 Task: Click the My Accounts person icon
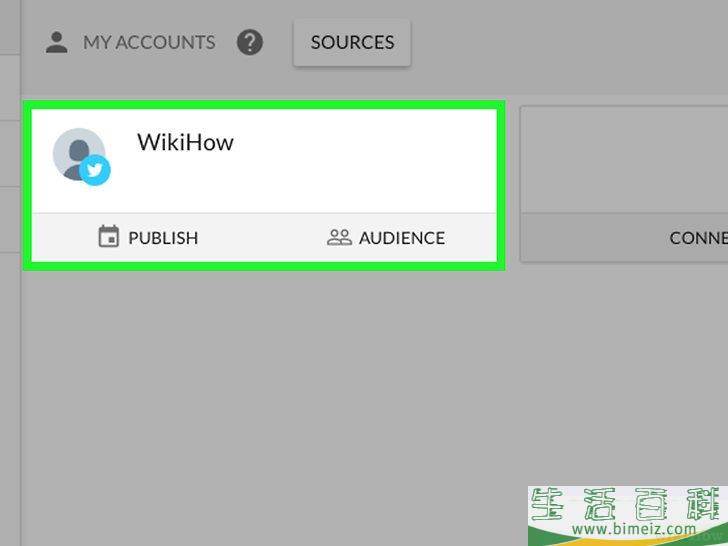[x=57, y=42]
